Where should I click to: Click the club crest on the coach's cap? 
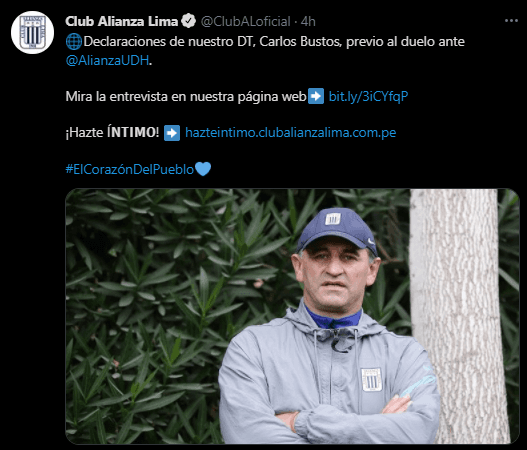333,219
